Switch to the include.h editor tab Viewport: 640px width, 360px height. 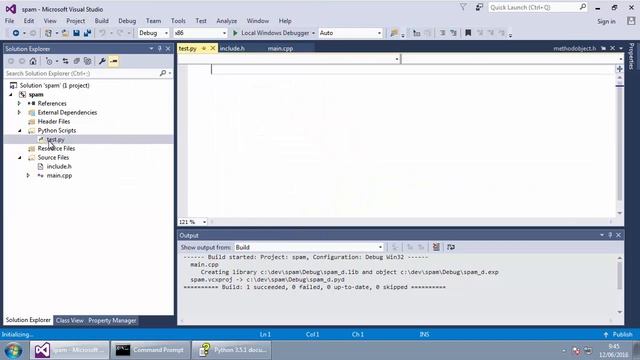(232, 48)
